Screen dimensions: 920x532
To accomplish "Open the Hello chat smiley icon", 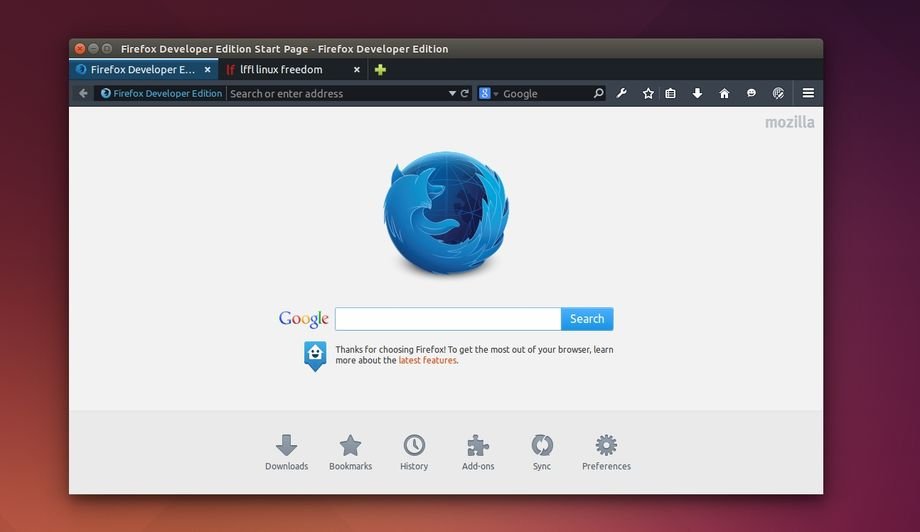I will pos(751,93).
